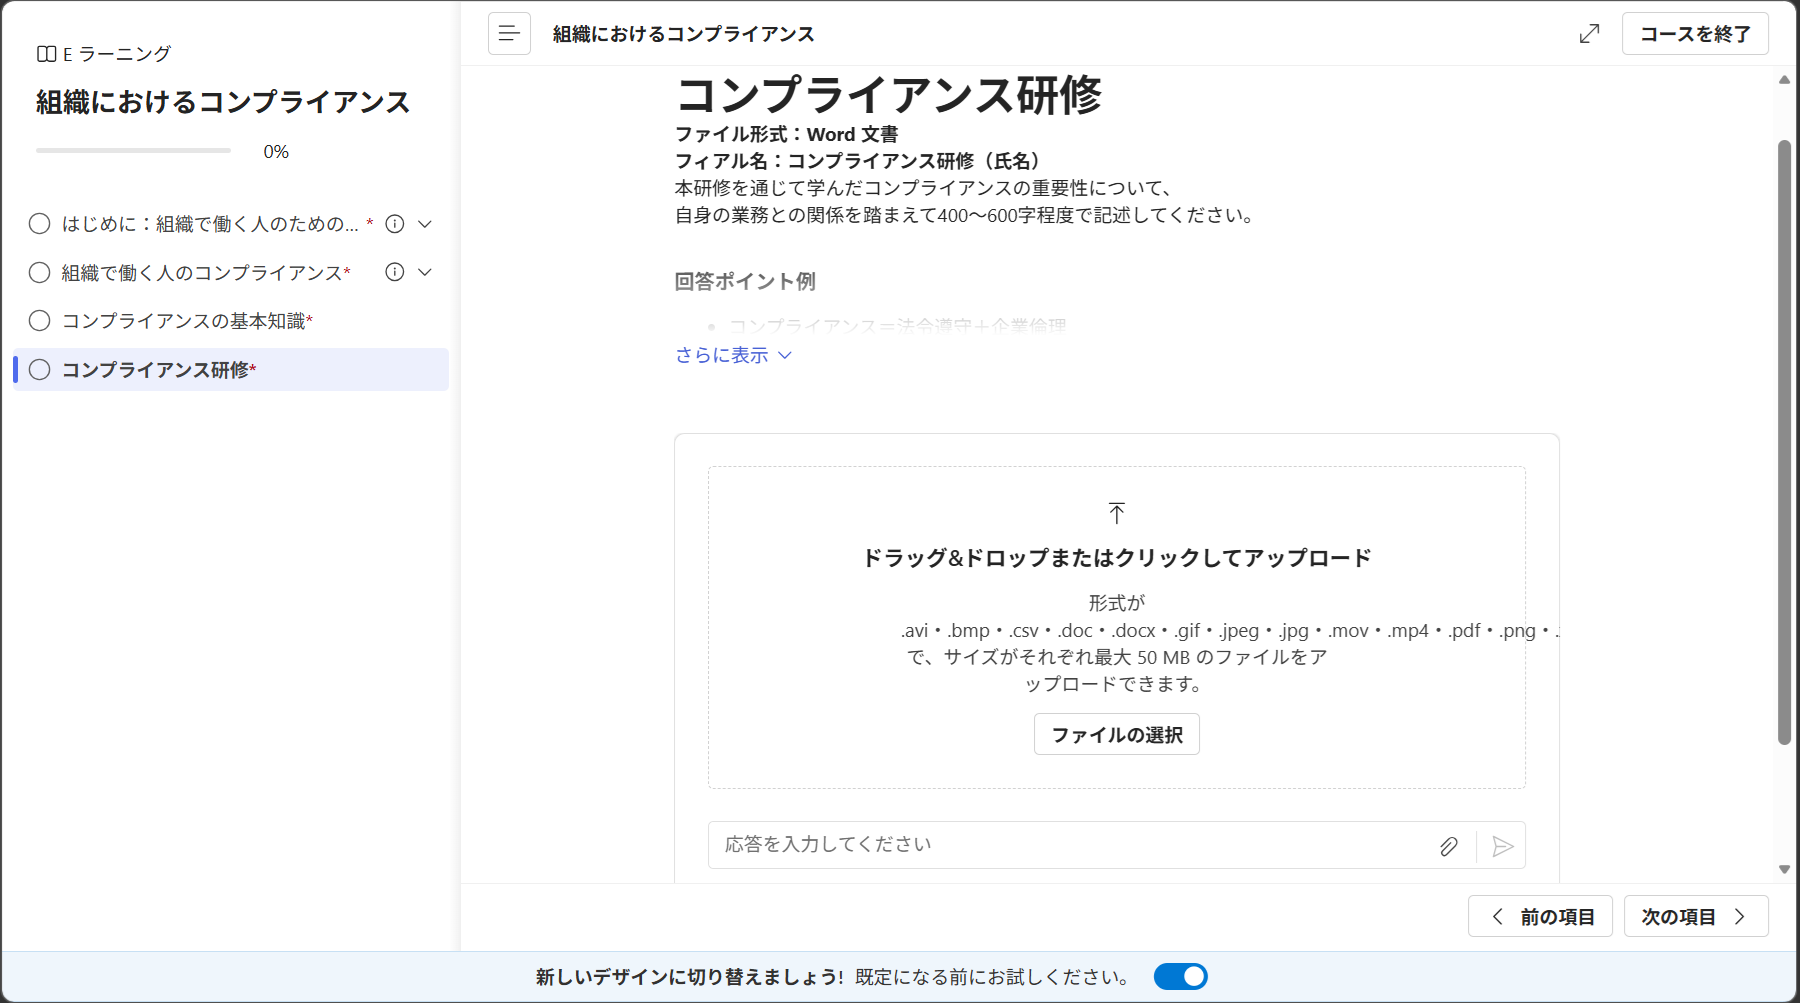
Task: Click the paperclip attachment icon
Action: click(1448, 846)
